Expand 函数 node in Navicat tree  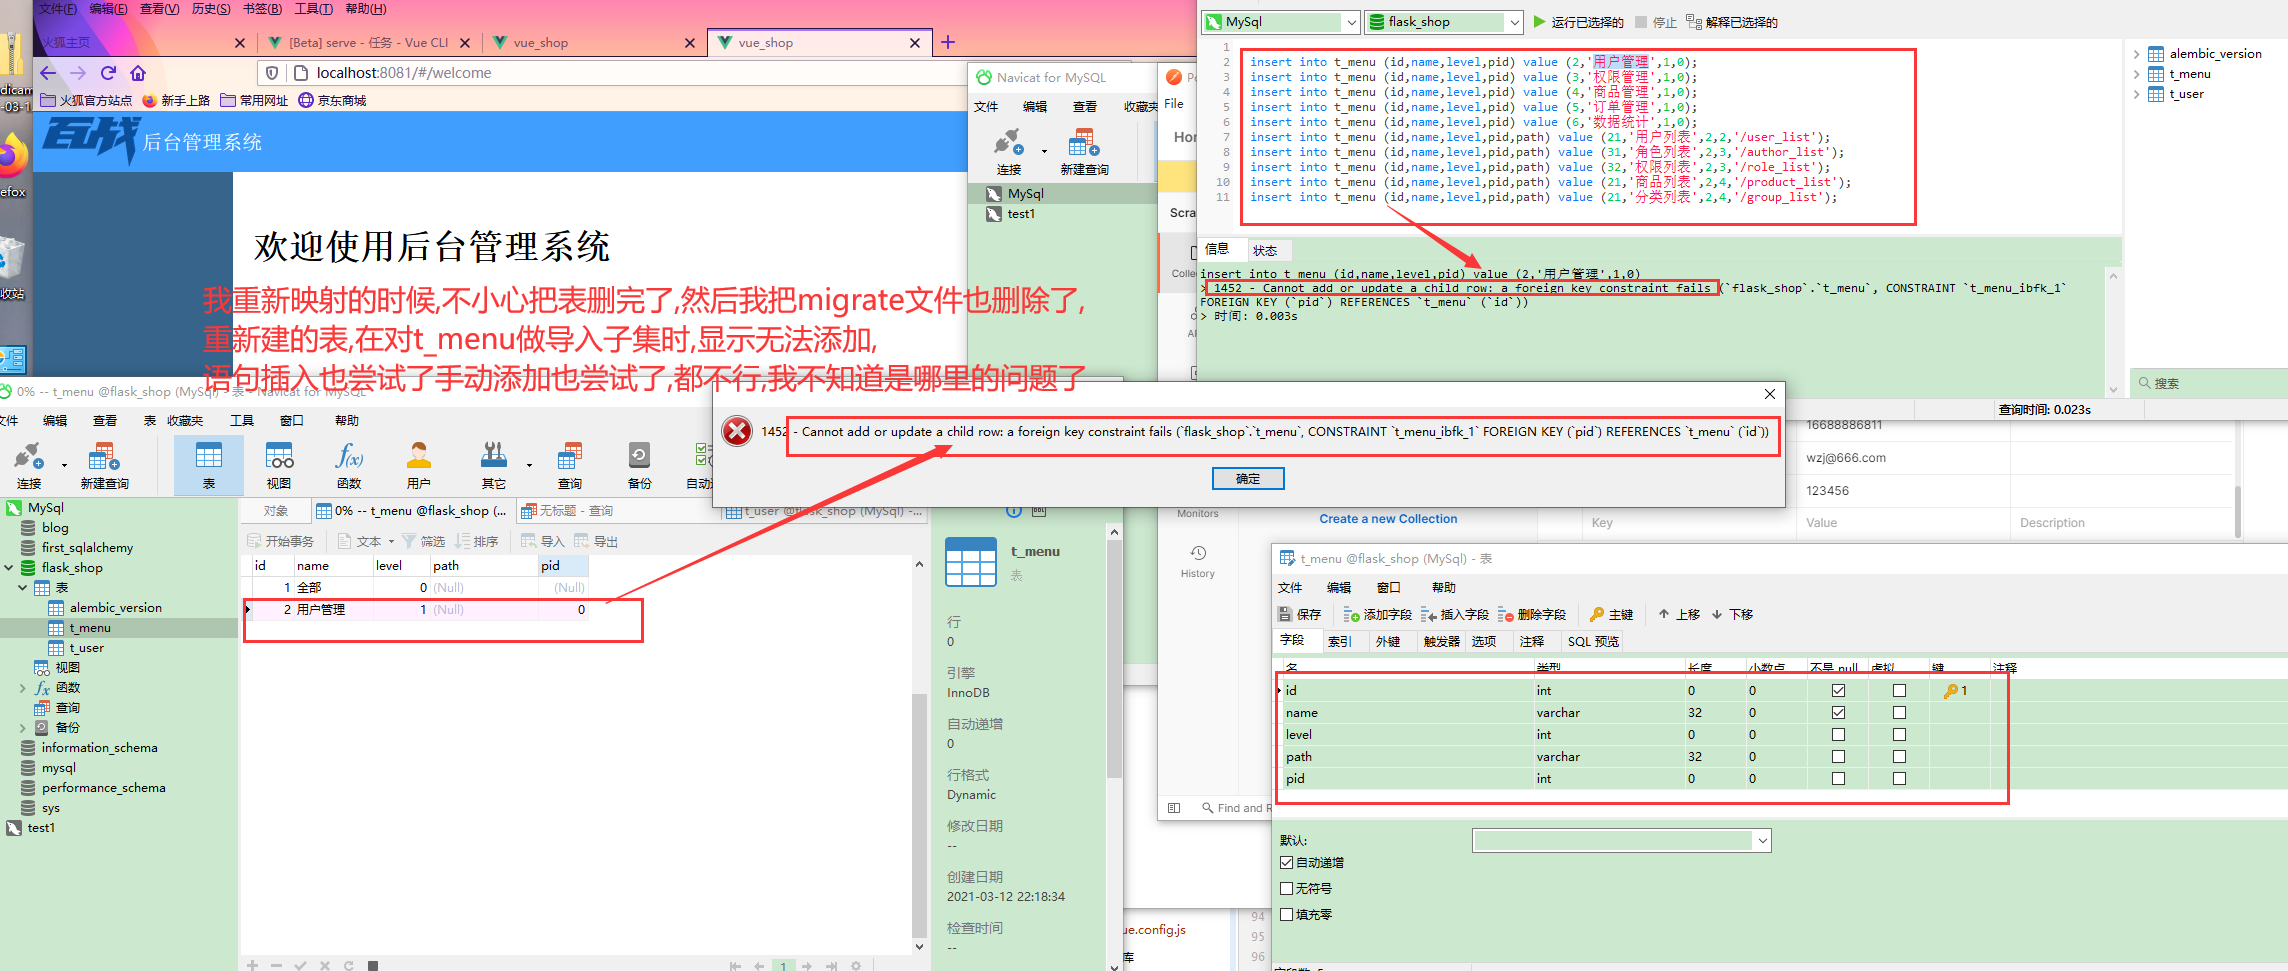click(x=23, y=687)
